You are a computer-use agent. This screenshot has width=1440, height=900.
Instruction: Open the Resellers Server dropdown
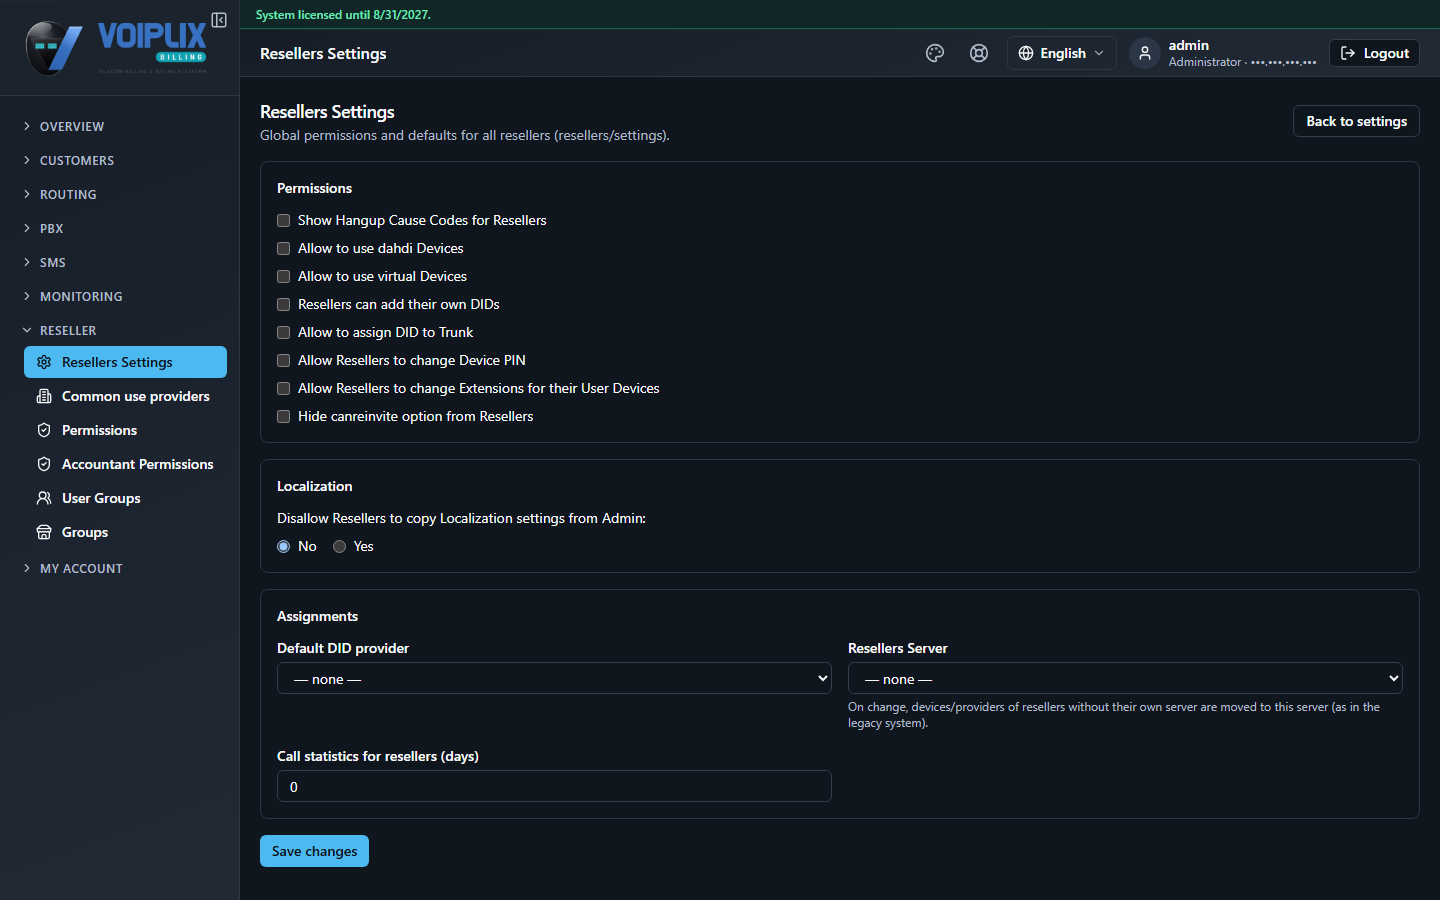pyautogui.click(x=1125, y=678)
